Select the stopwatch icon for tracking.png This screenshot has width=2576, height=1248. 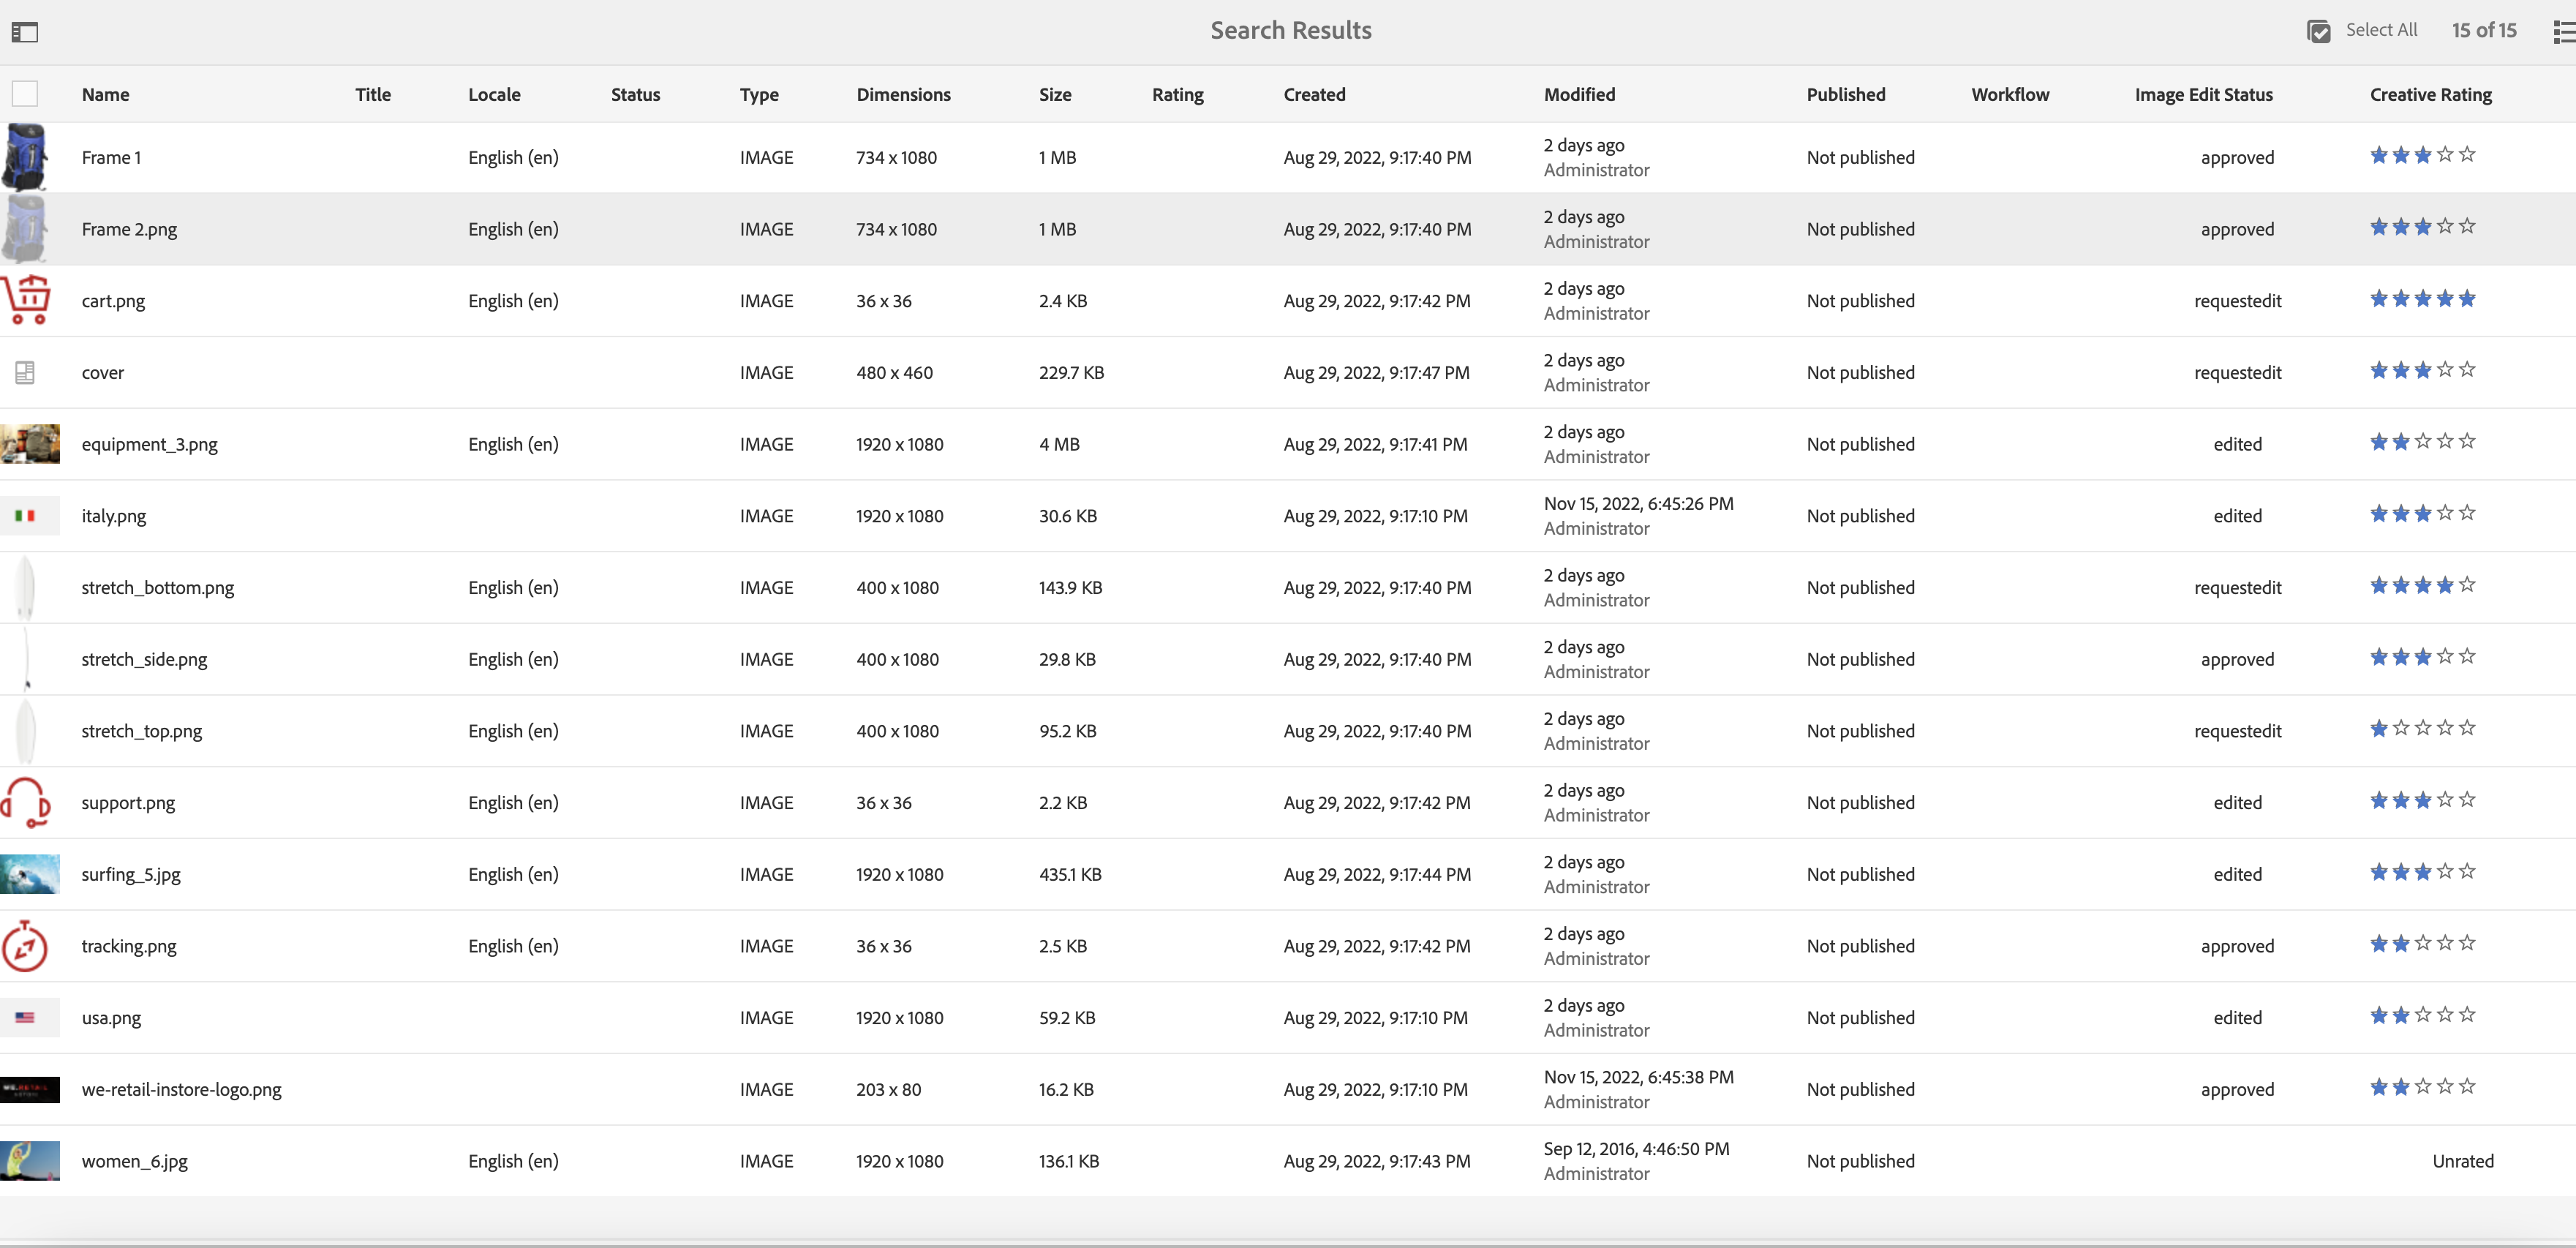(x=26, y=946)
